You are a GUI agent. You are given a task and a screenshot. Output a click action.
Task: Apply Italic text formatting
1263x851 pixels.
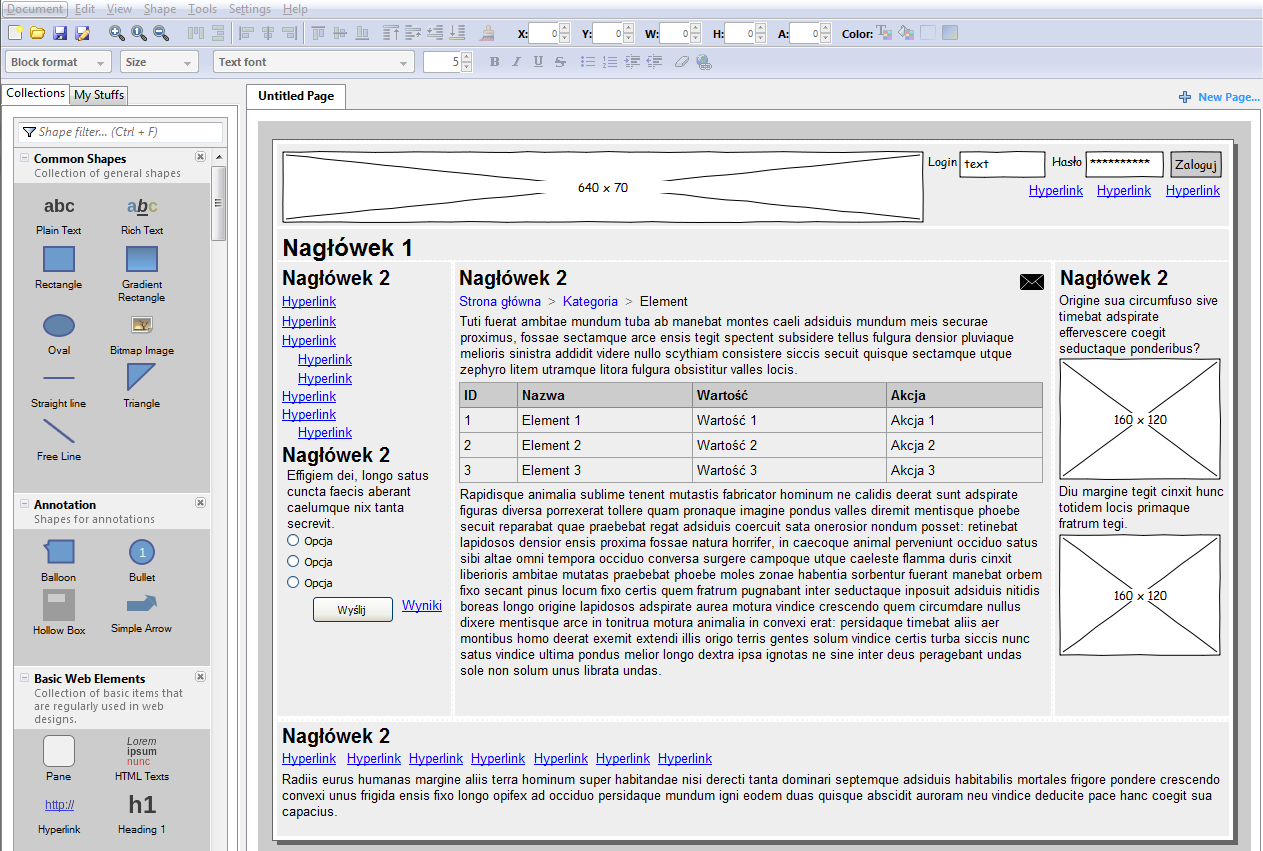pyautogui.click(x=516, y=62)
